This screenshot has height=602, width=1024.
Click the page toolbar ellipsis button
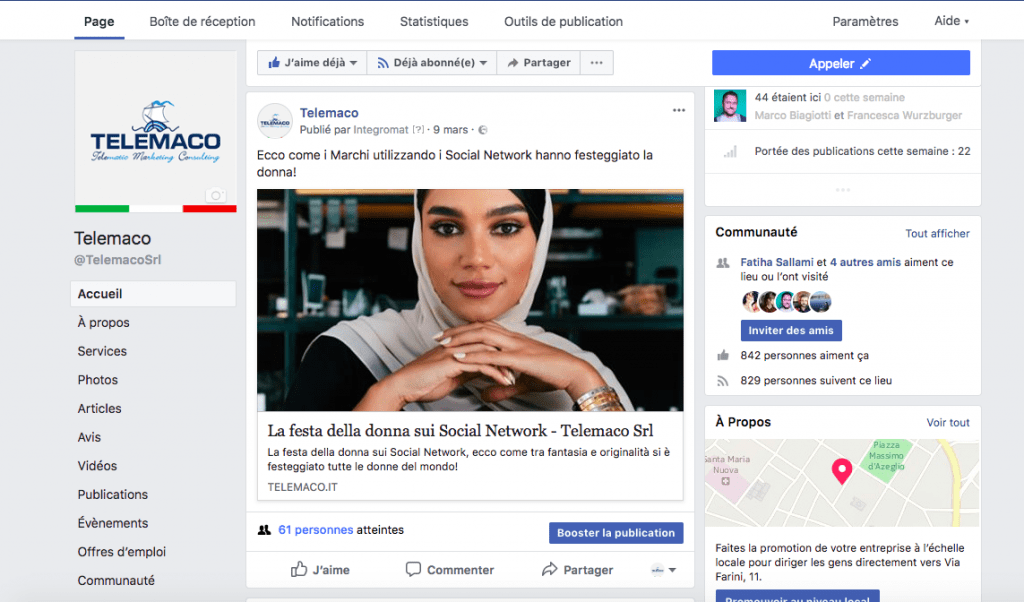coord(596,63)
